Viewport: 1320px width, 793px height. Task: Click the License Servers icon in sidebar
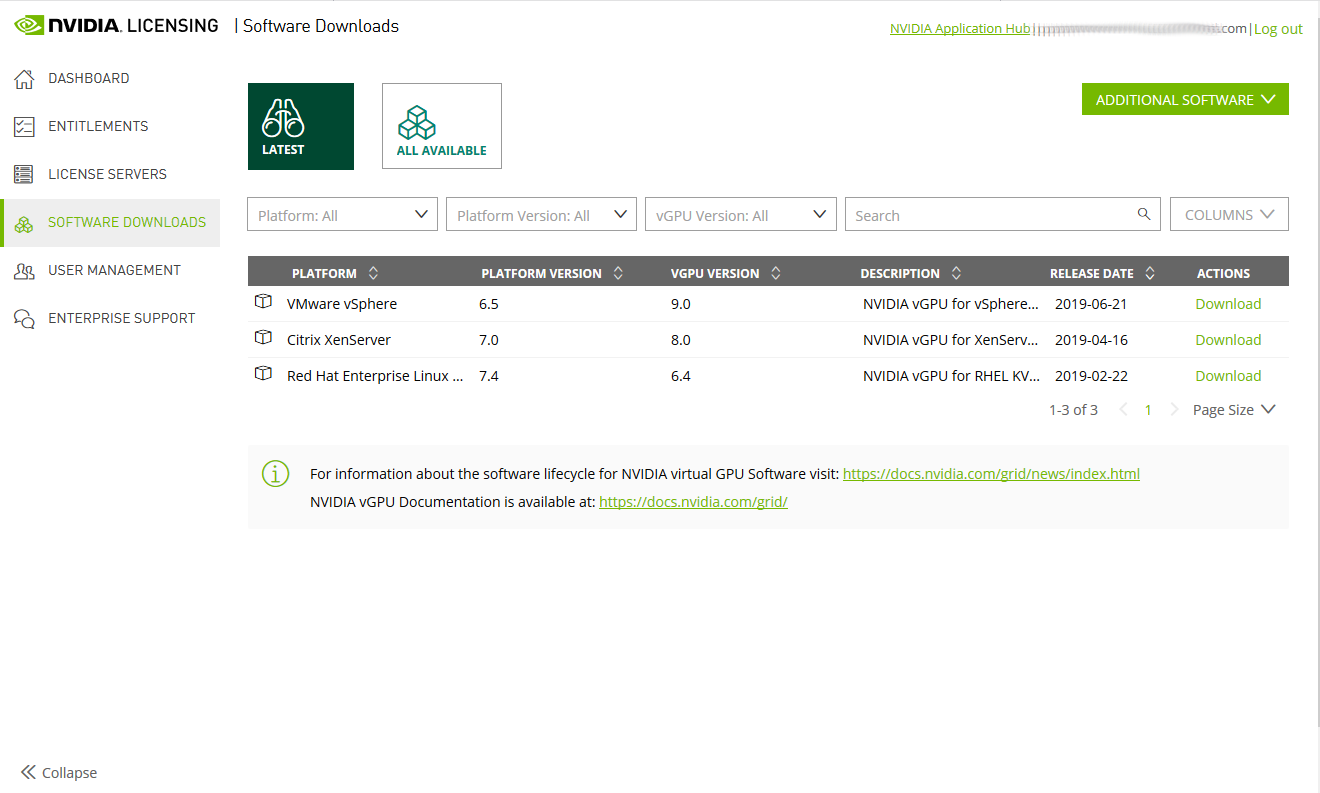(x=24, y=175)
